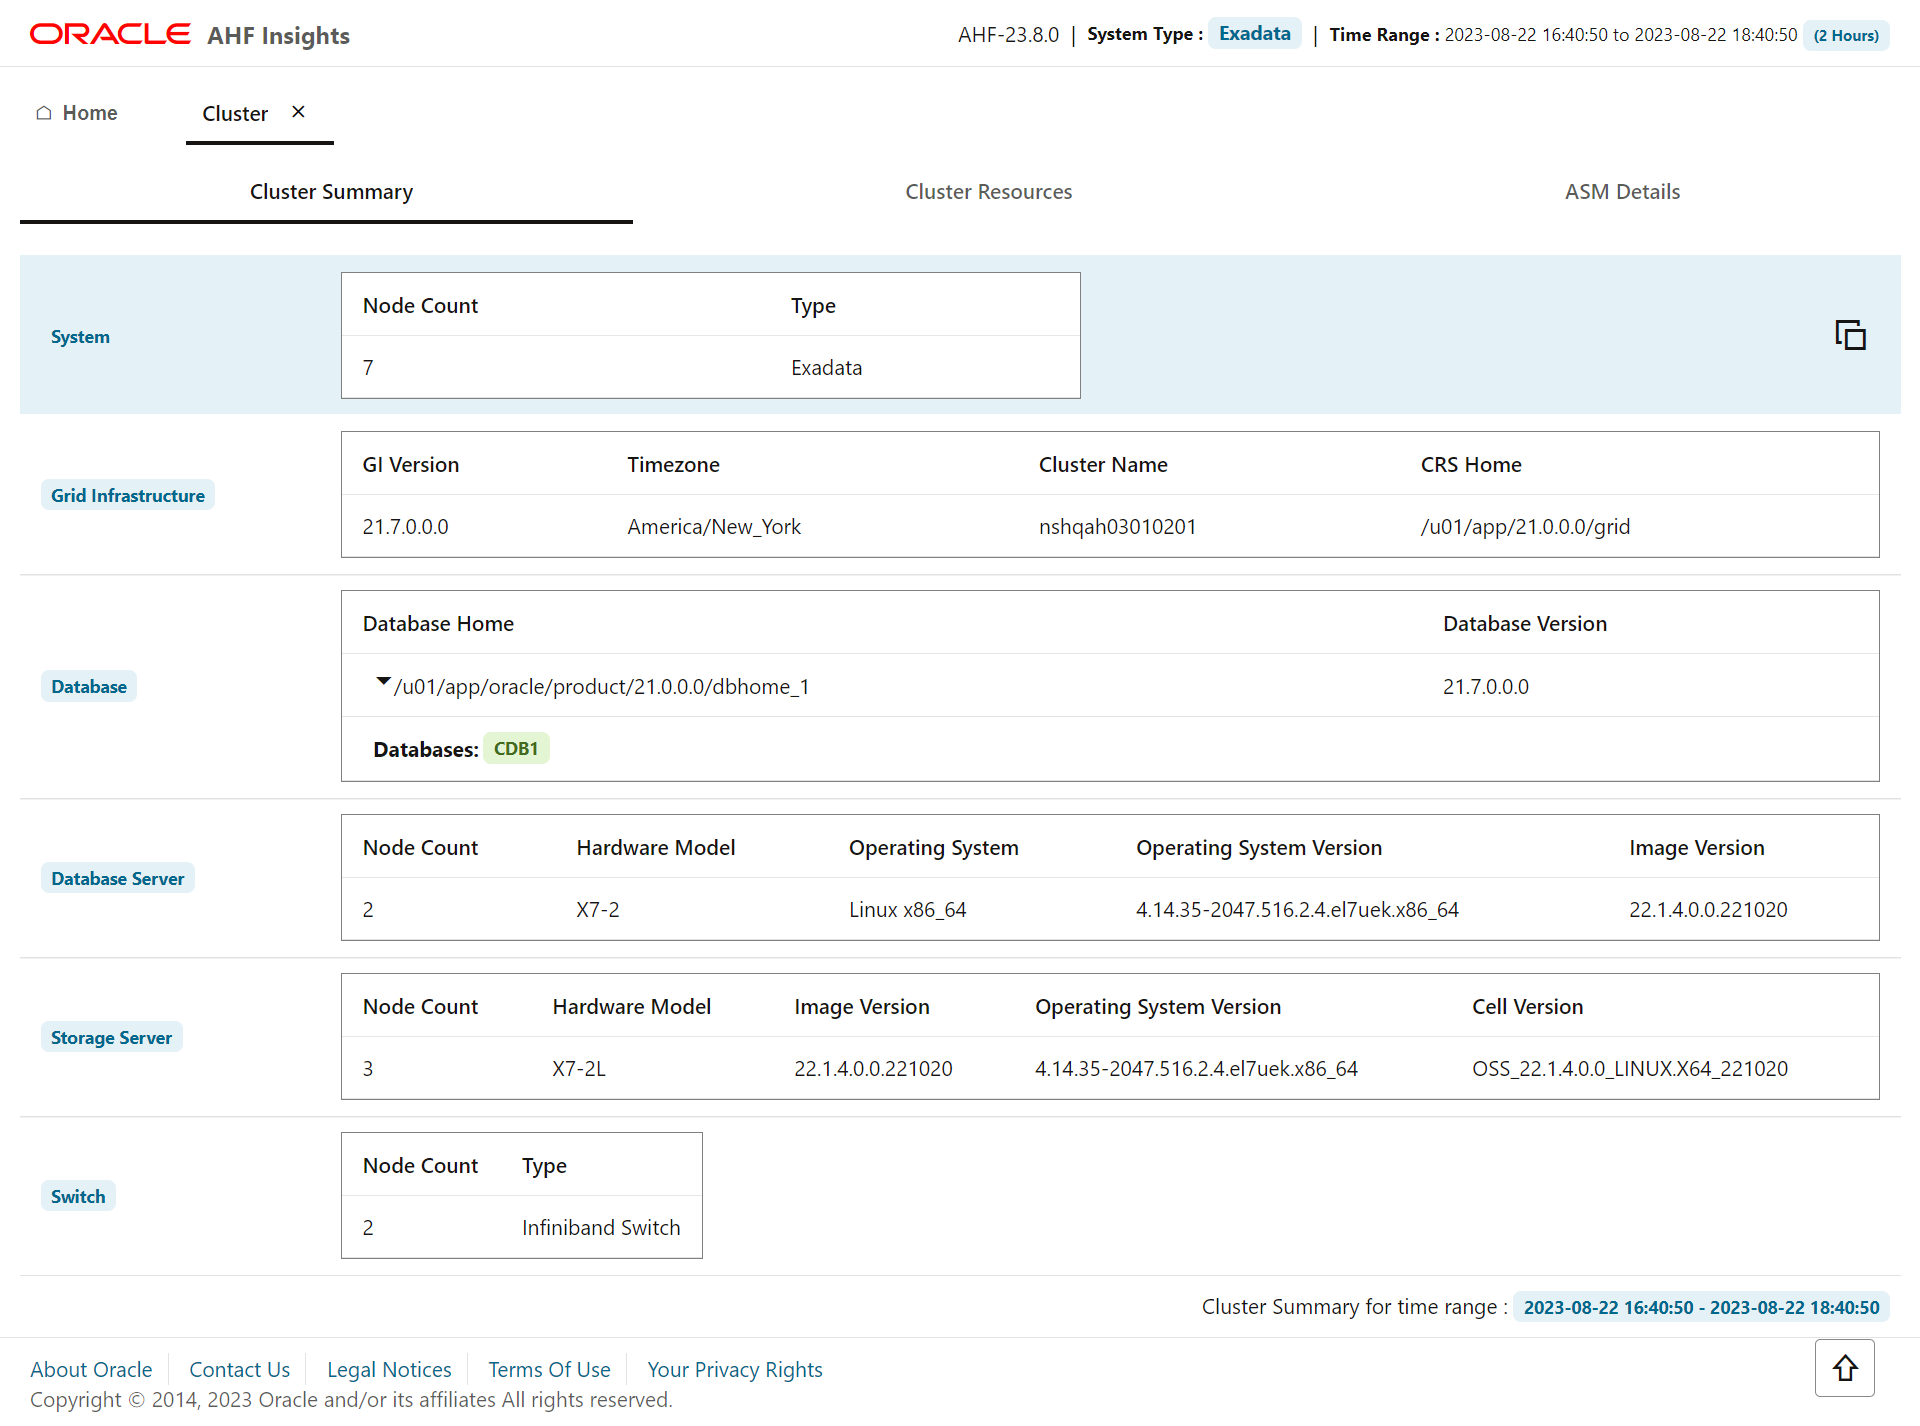1920x1426 pixels.
Task: Click the cluster summary time range badge
Action: [1701, 1307]
